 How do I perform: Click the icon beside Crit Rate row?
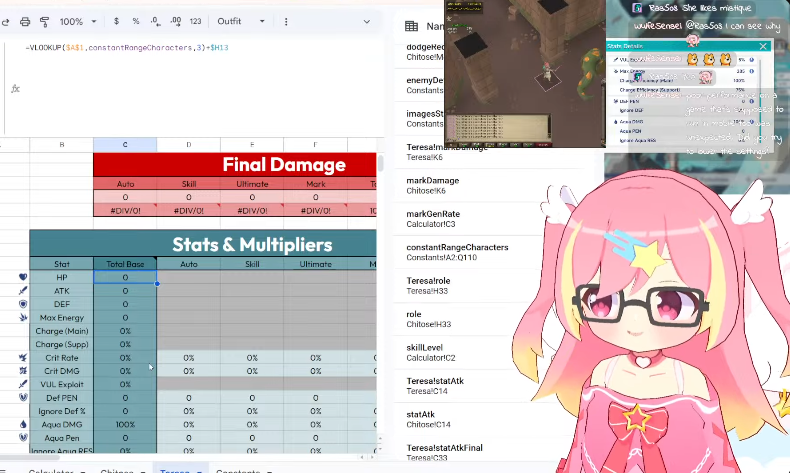(x=23, y=358)
